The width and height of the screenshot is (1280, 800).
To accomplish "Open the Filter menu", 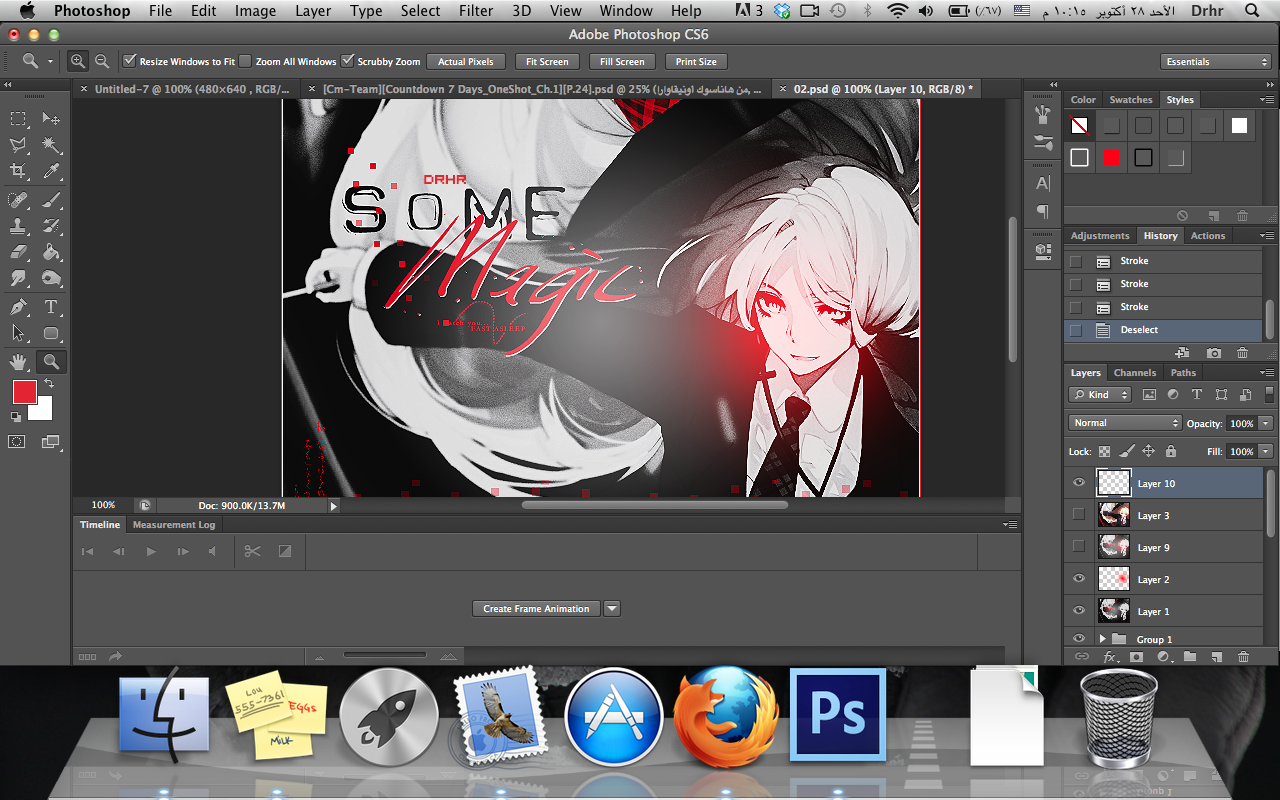I will click(x=475, y=11).
